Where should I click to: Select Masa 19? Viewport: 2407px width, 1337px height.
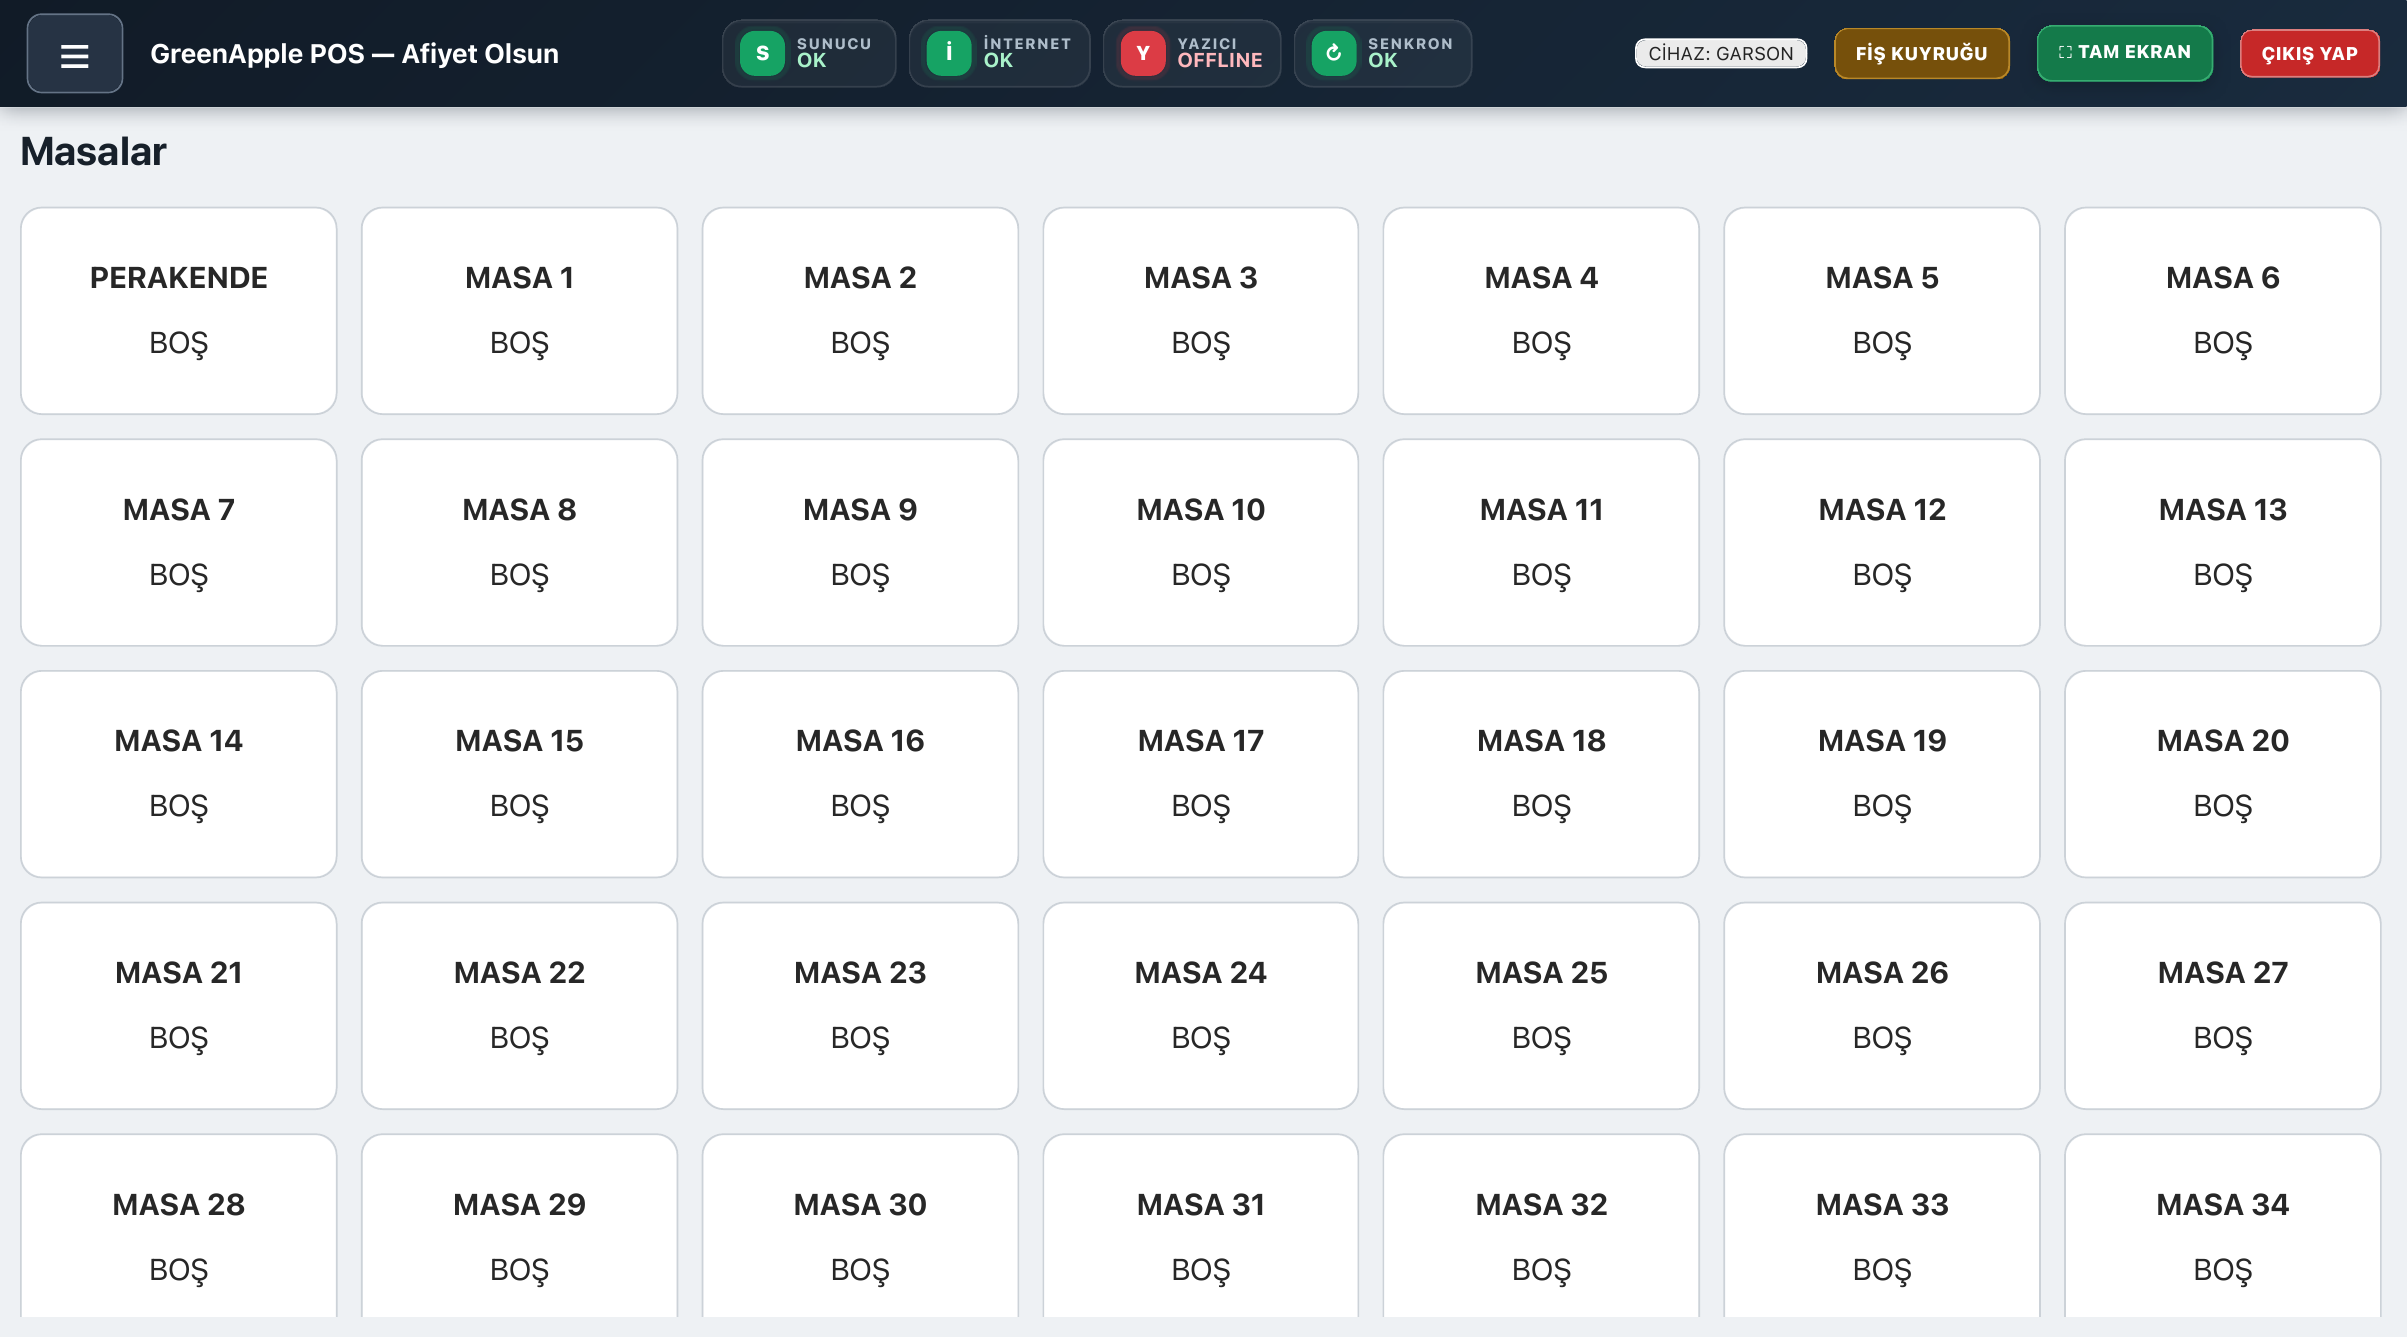1882,774
